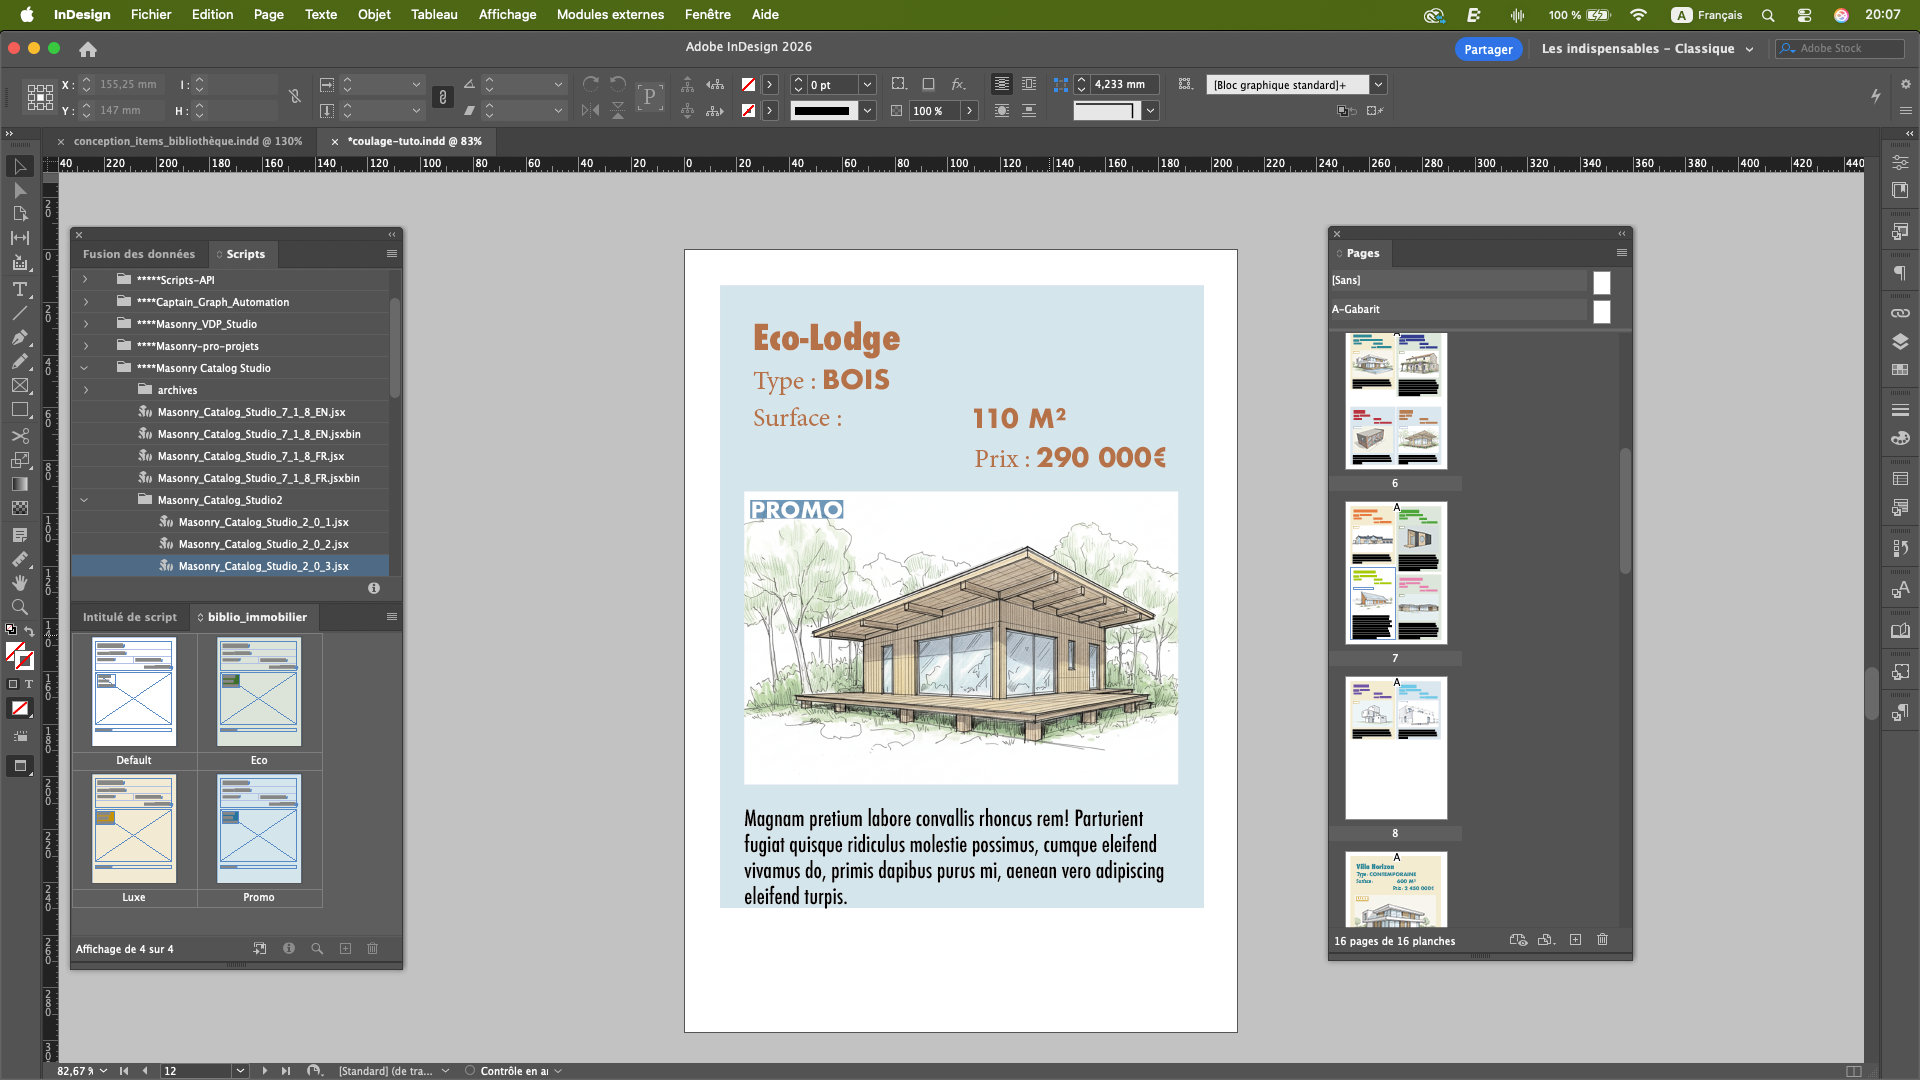The height and width of the screenshot is (1080, 1920).
Task: Select the Zoom tool in toolbar
Action: (19, 607)
